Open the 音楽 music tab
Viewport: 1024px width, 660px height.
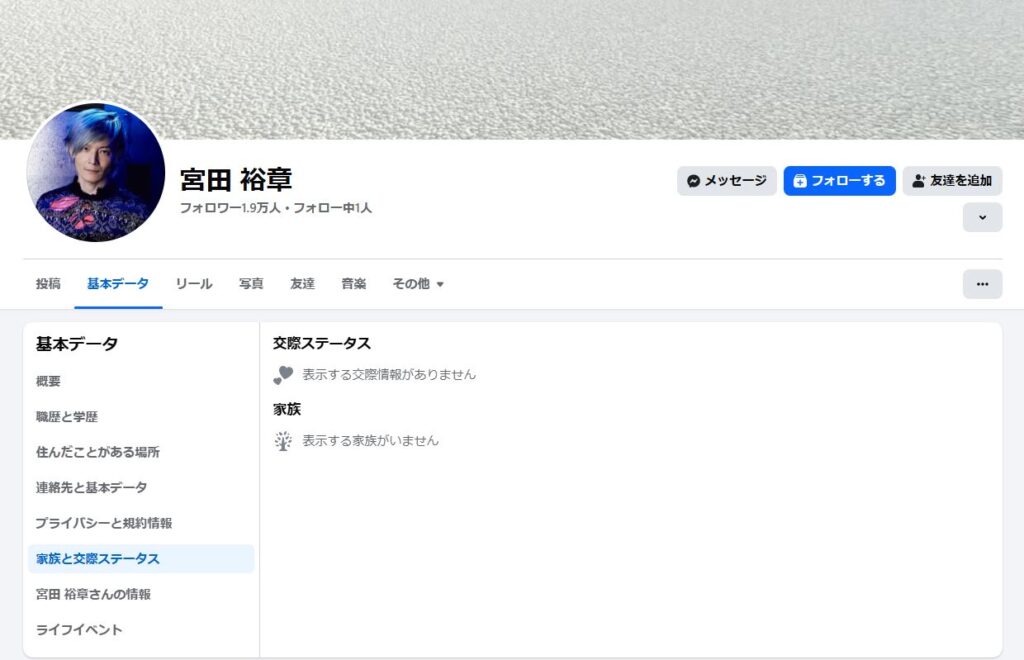tap(353, 284)
